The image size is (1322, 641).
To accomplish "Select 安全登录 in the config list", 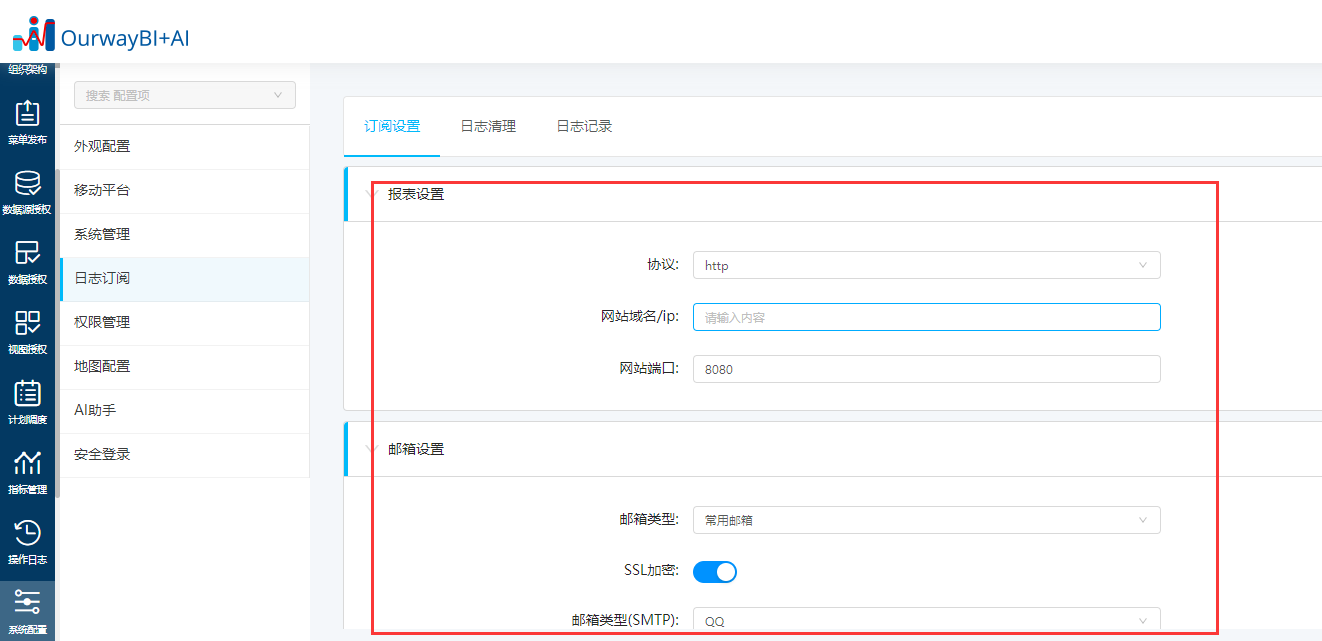I will point(102,454).
